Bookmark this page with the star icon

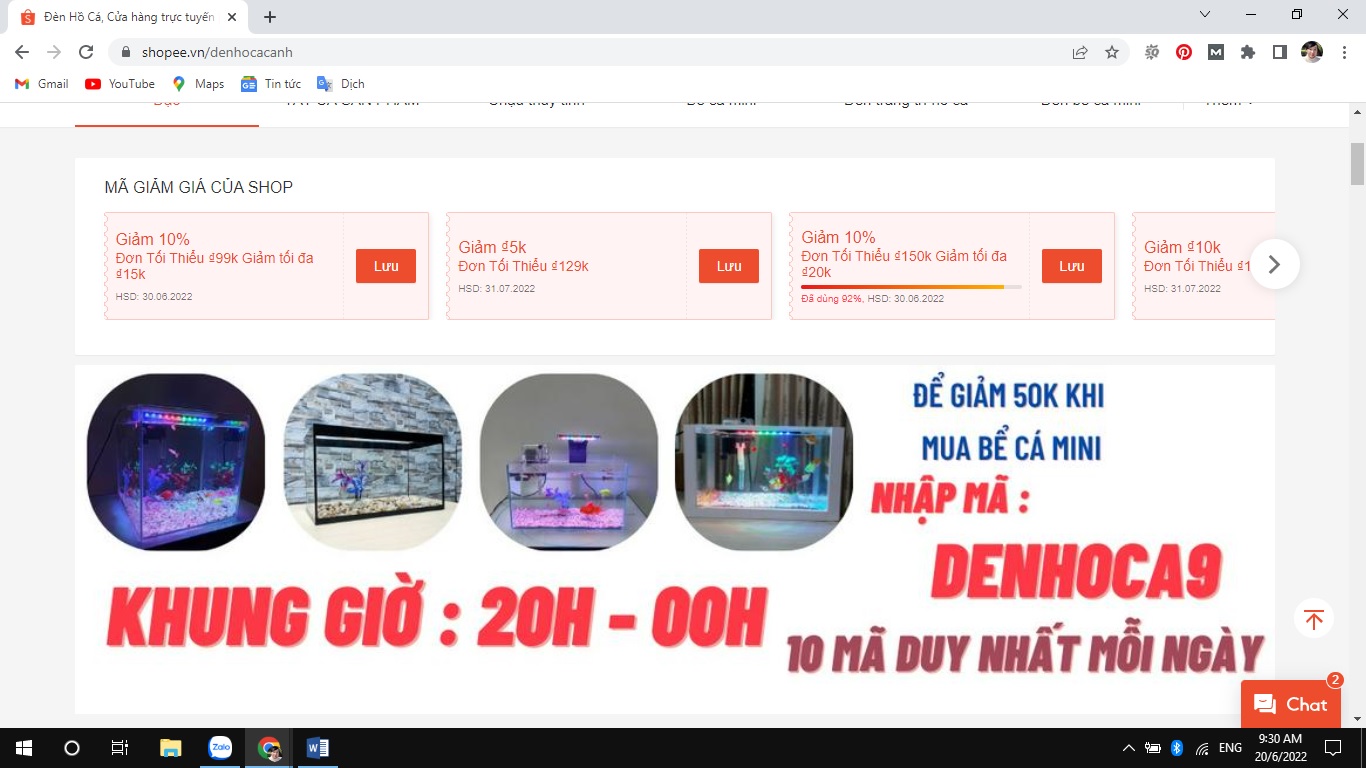[x=1112, y=53]
